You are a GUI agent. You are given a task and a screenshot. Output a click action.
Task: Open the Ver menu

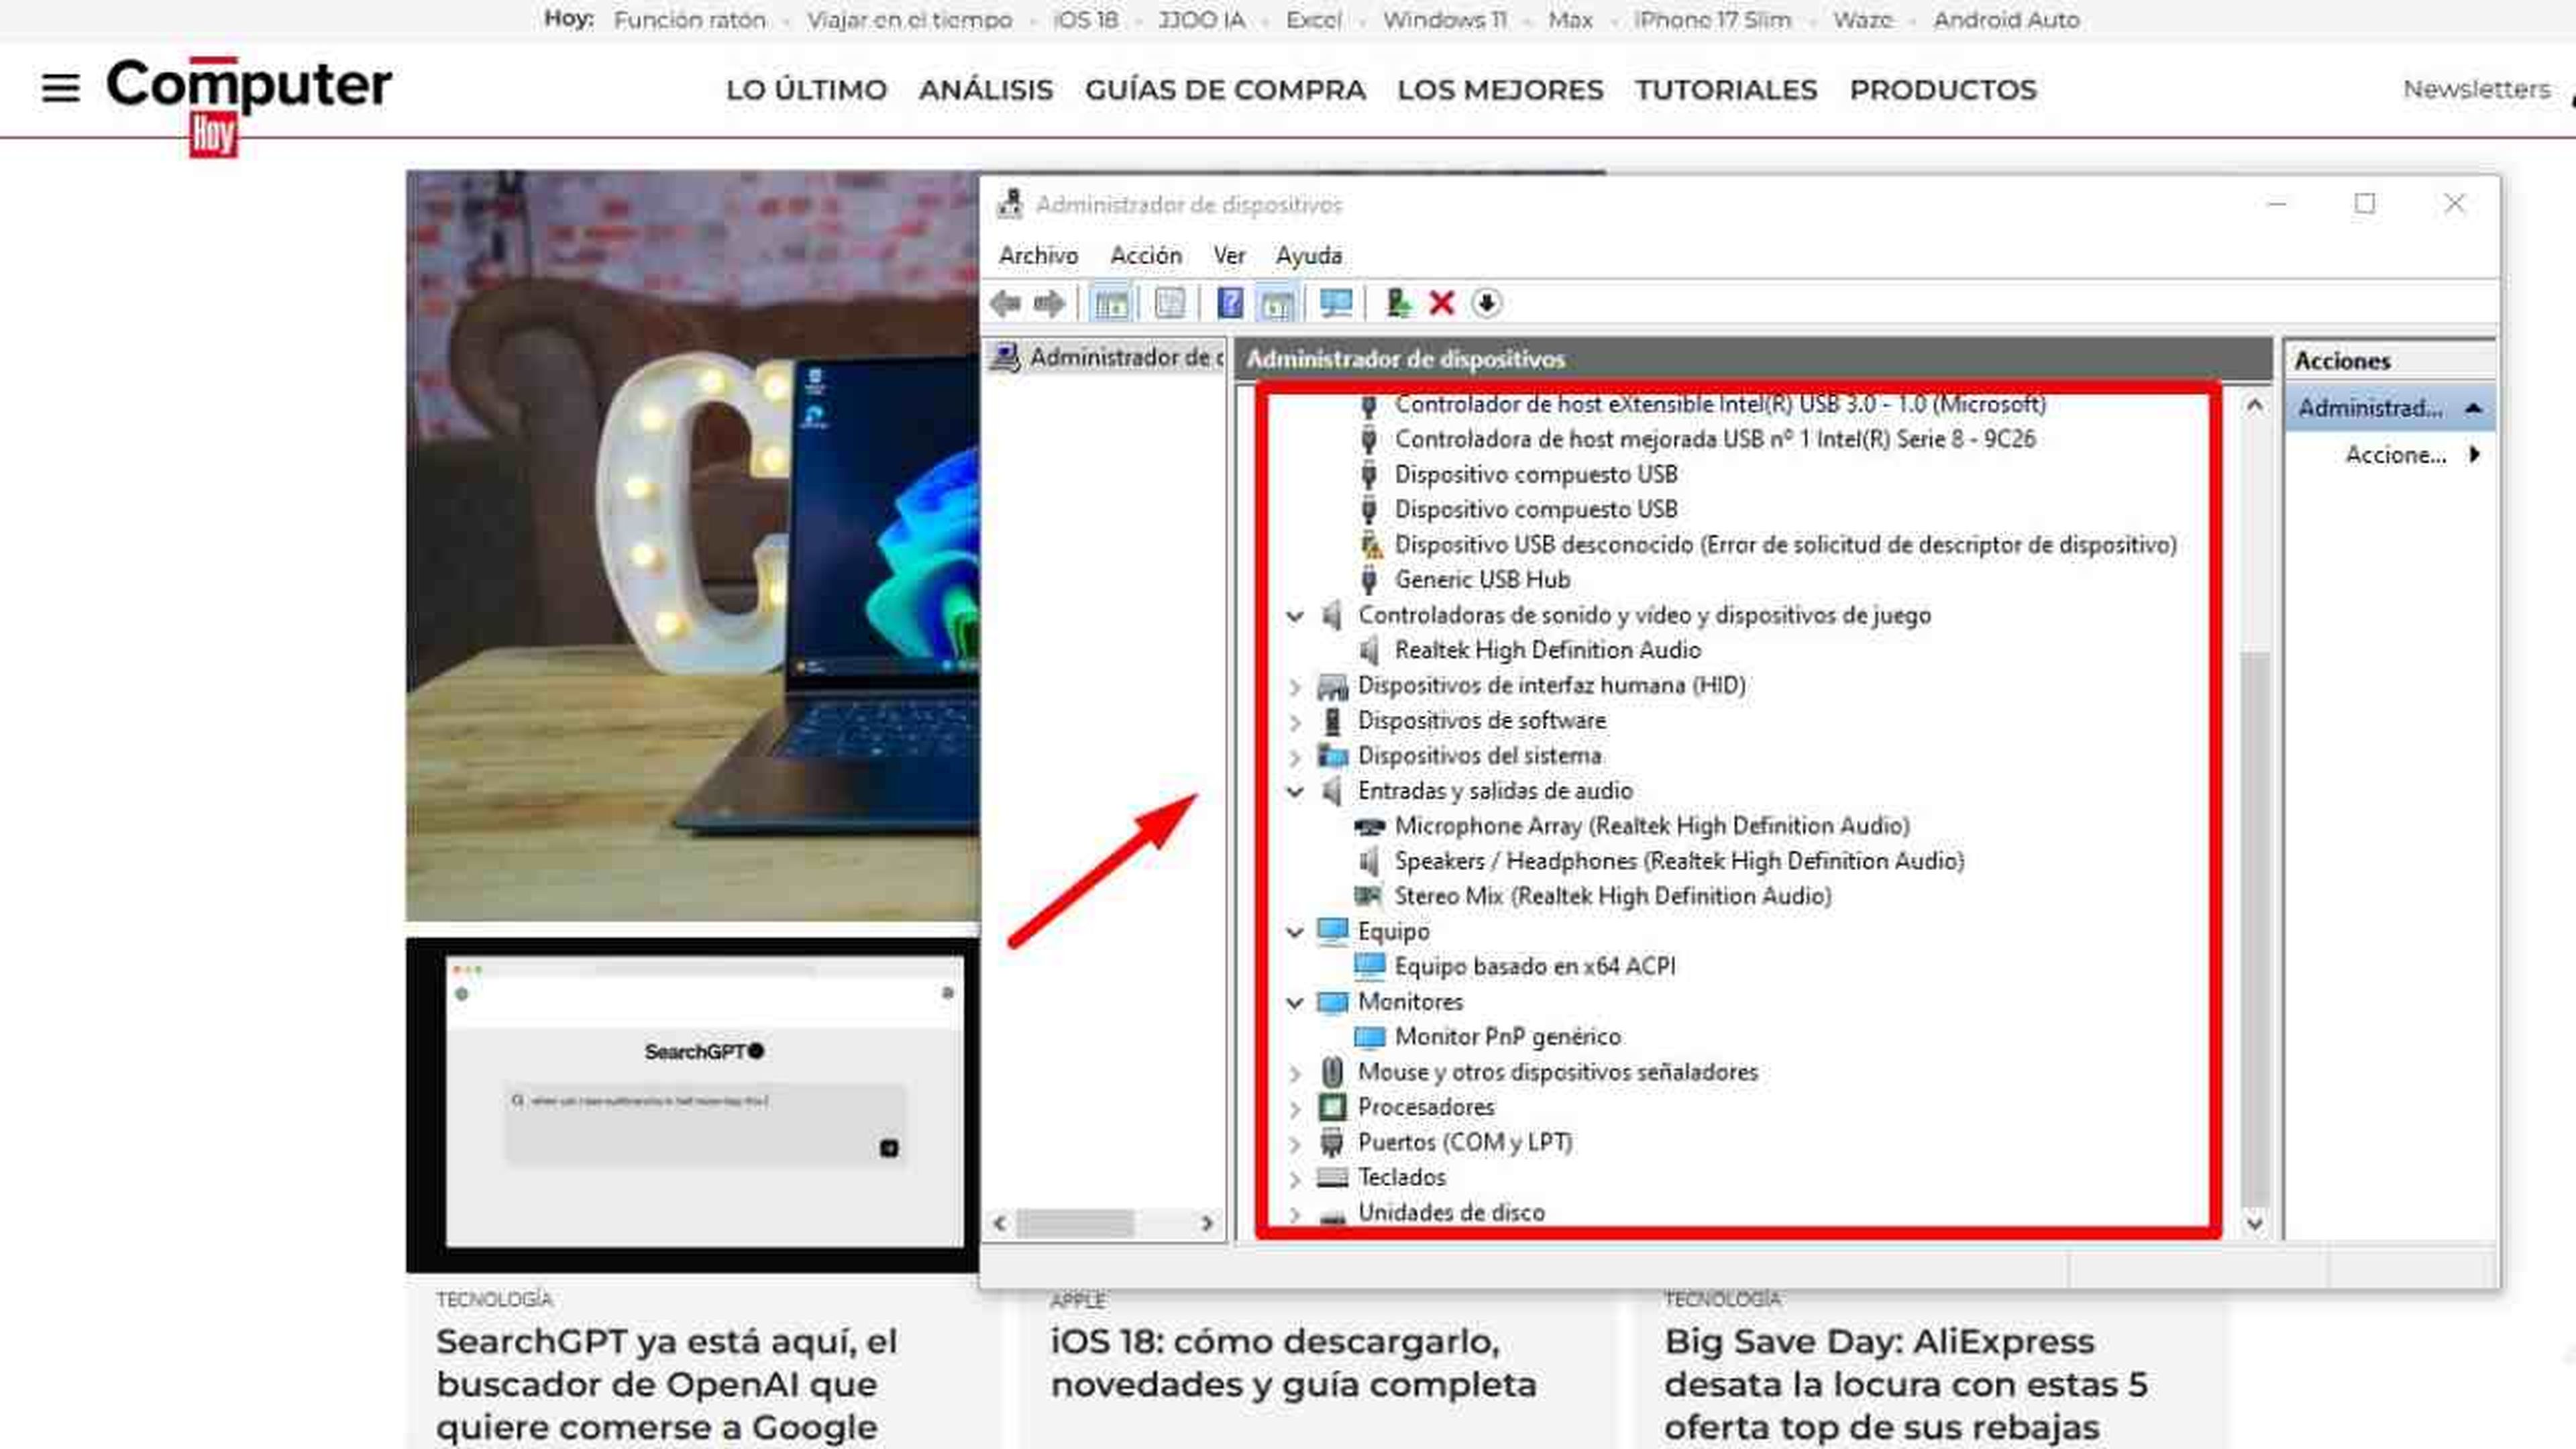pos(1229,256)
